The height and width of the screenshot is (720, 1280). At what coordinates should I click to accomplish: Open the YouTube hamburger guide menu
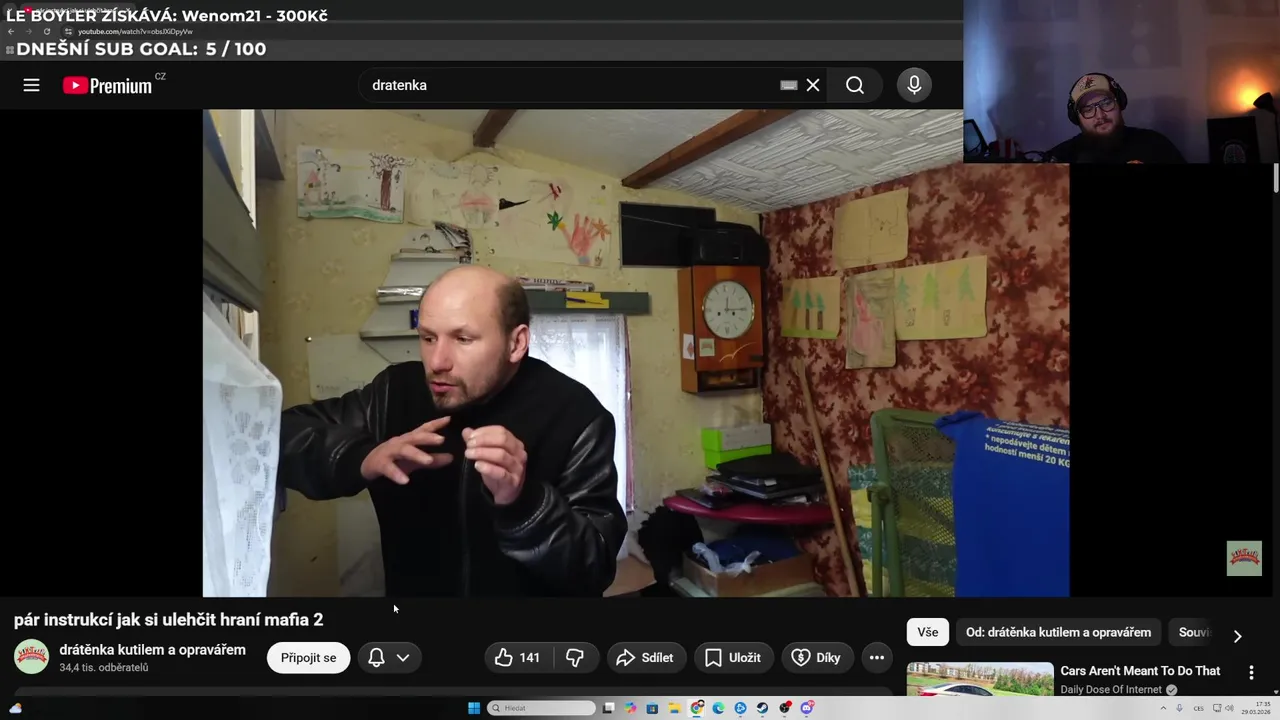tap(31, 85)
